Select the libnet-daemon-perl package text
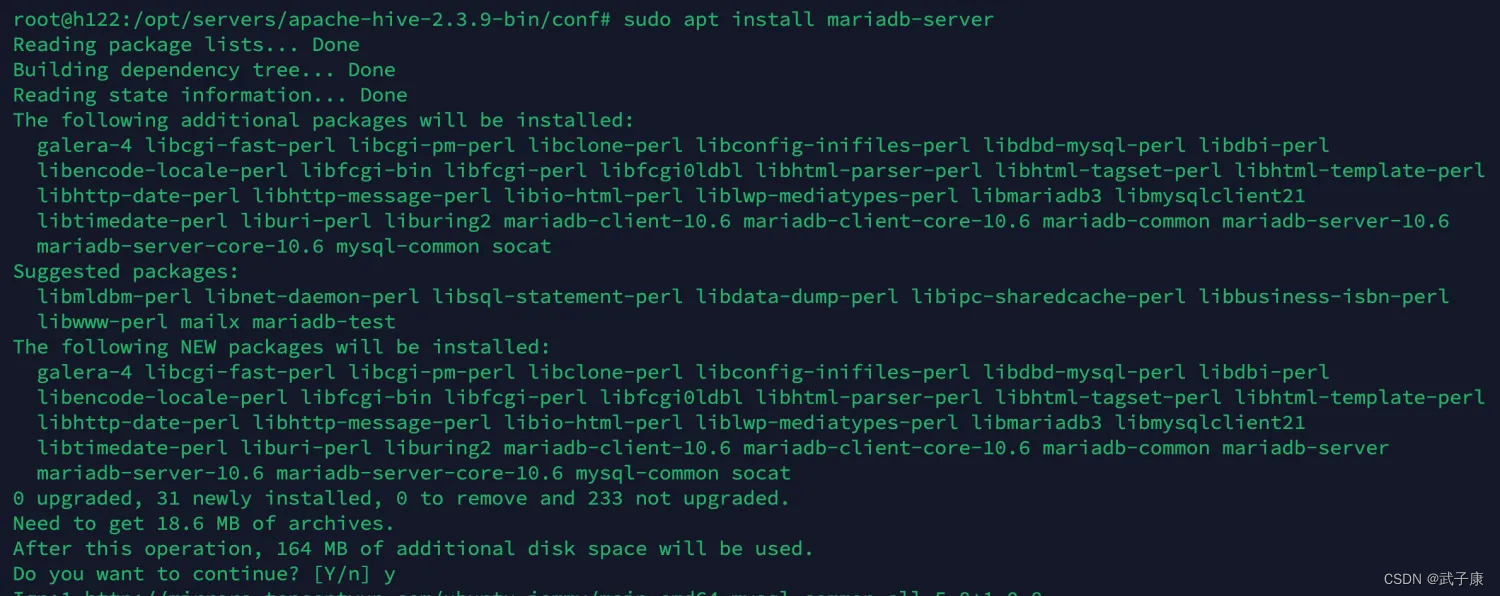The height and width of the screenshot is (596, 1500). pyautogui.click(x=313, y=297)
